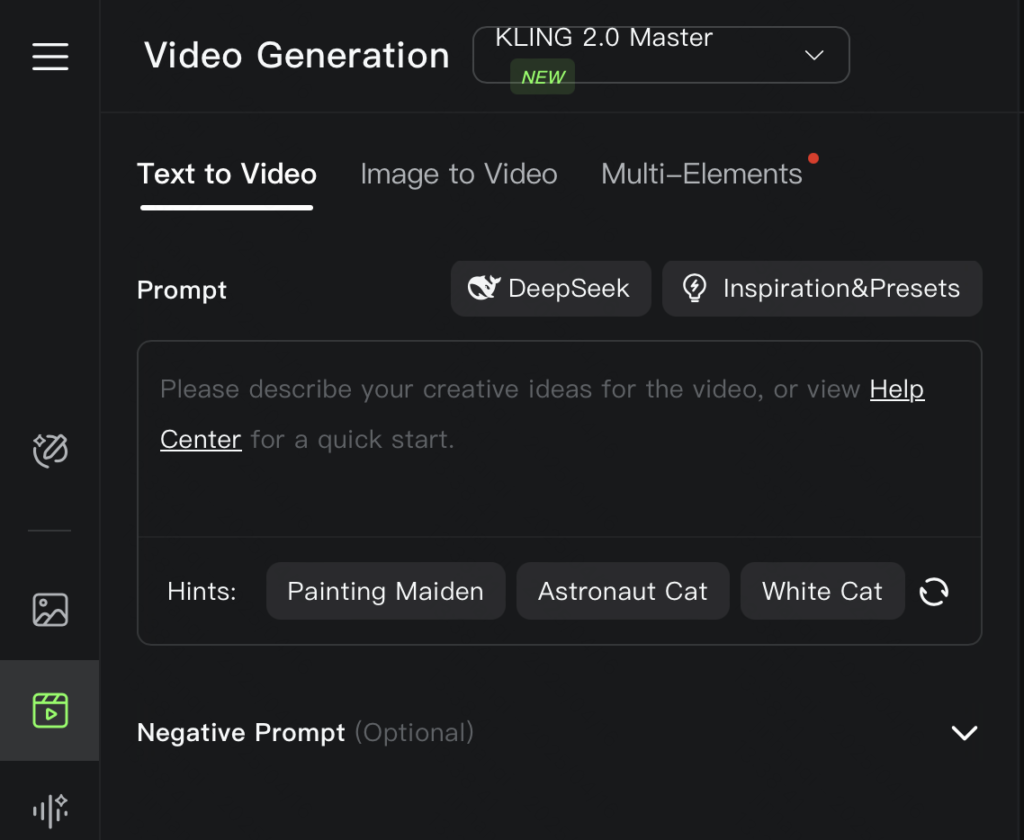Open Inspiration&Presets with the lightbulb icon
1024x840 pixels.
point(821,289)
